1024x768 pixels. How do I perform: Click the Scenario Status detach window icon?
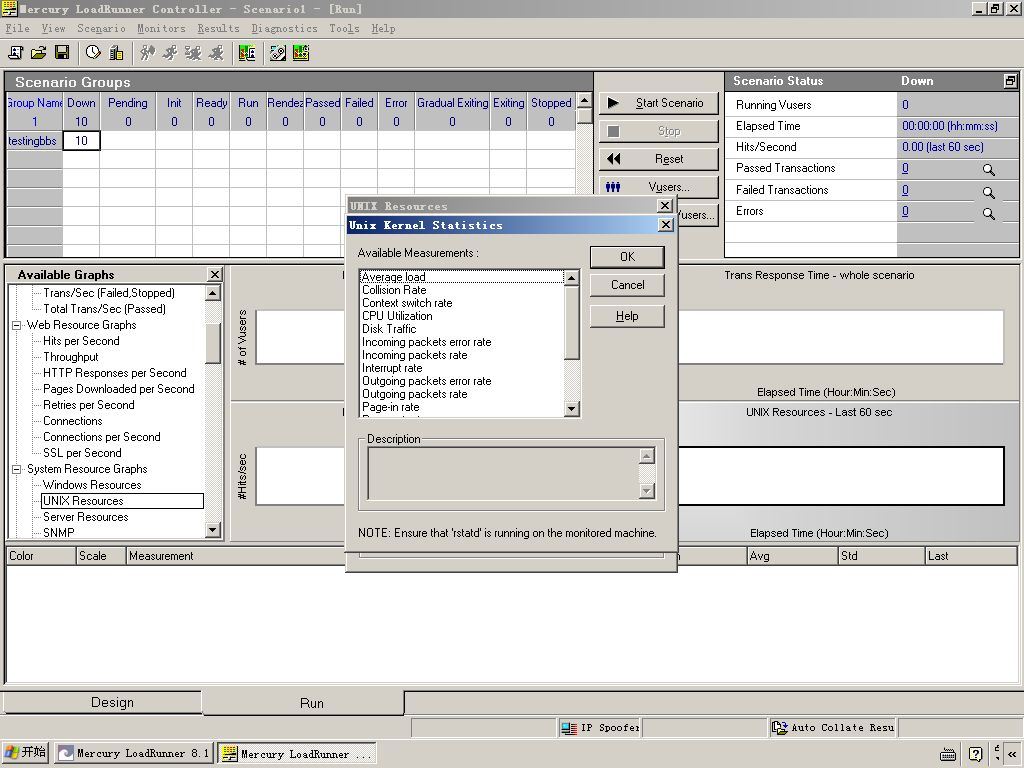pyautogui.click(x=1010, y=81)
